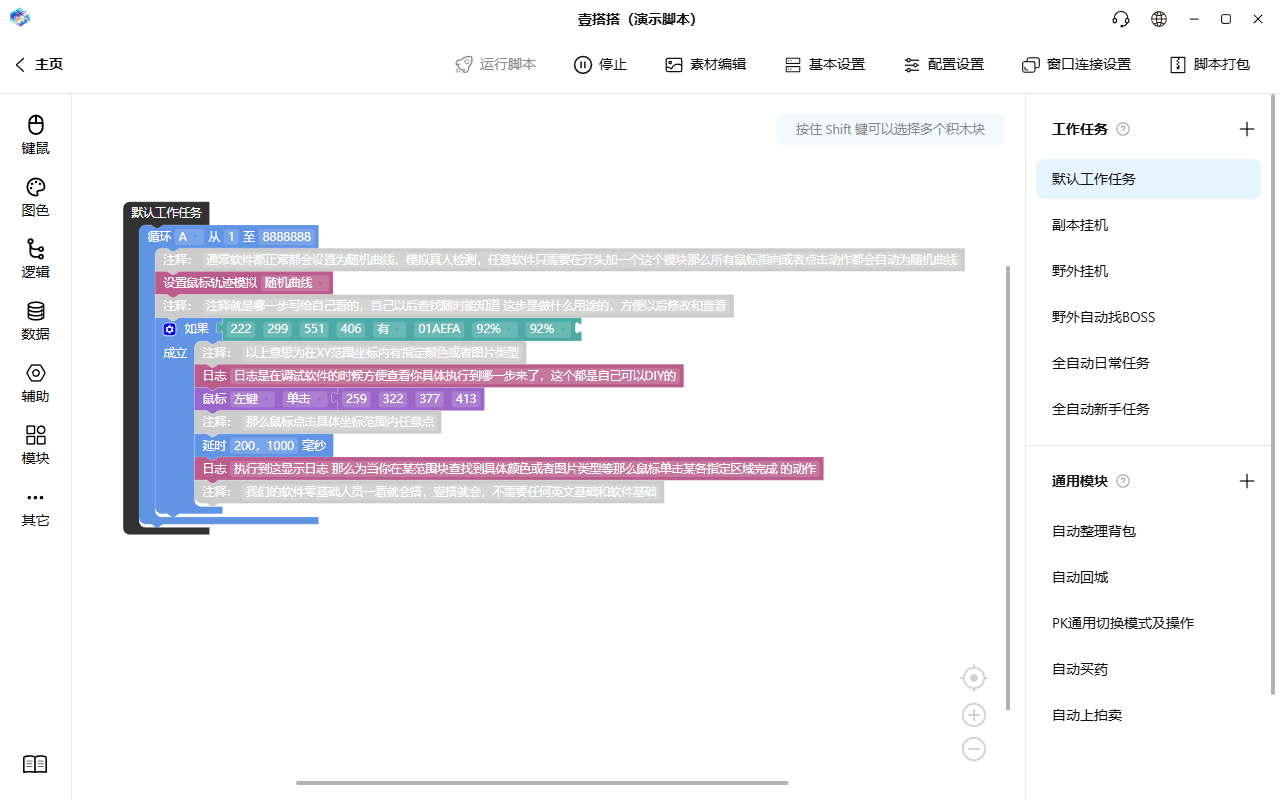Open the 随机曲线 trajectory dropdown

295,283
